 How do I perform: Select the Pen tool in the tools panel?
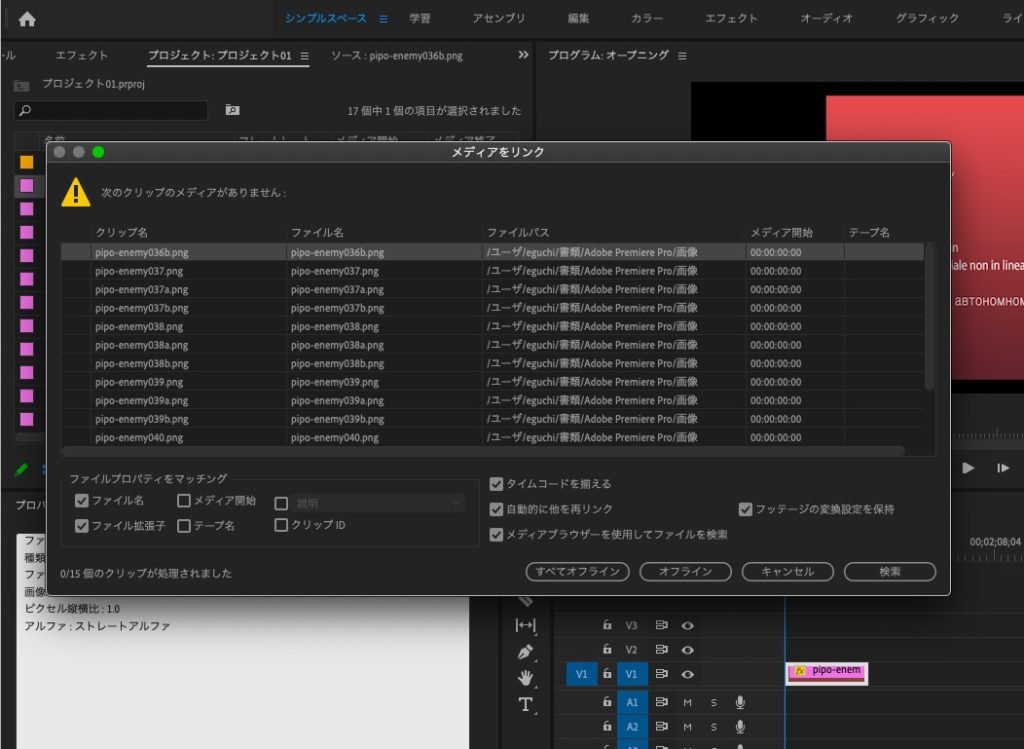526,652
